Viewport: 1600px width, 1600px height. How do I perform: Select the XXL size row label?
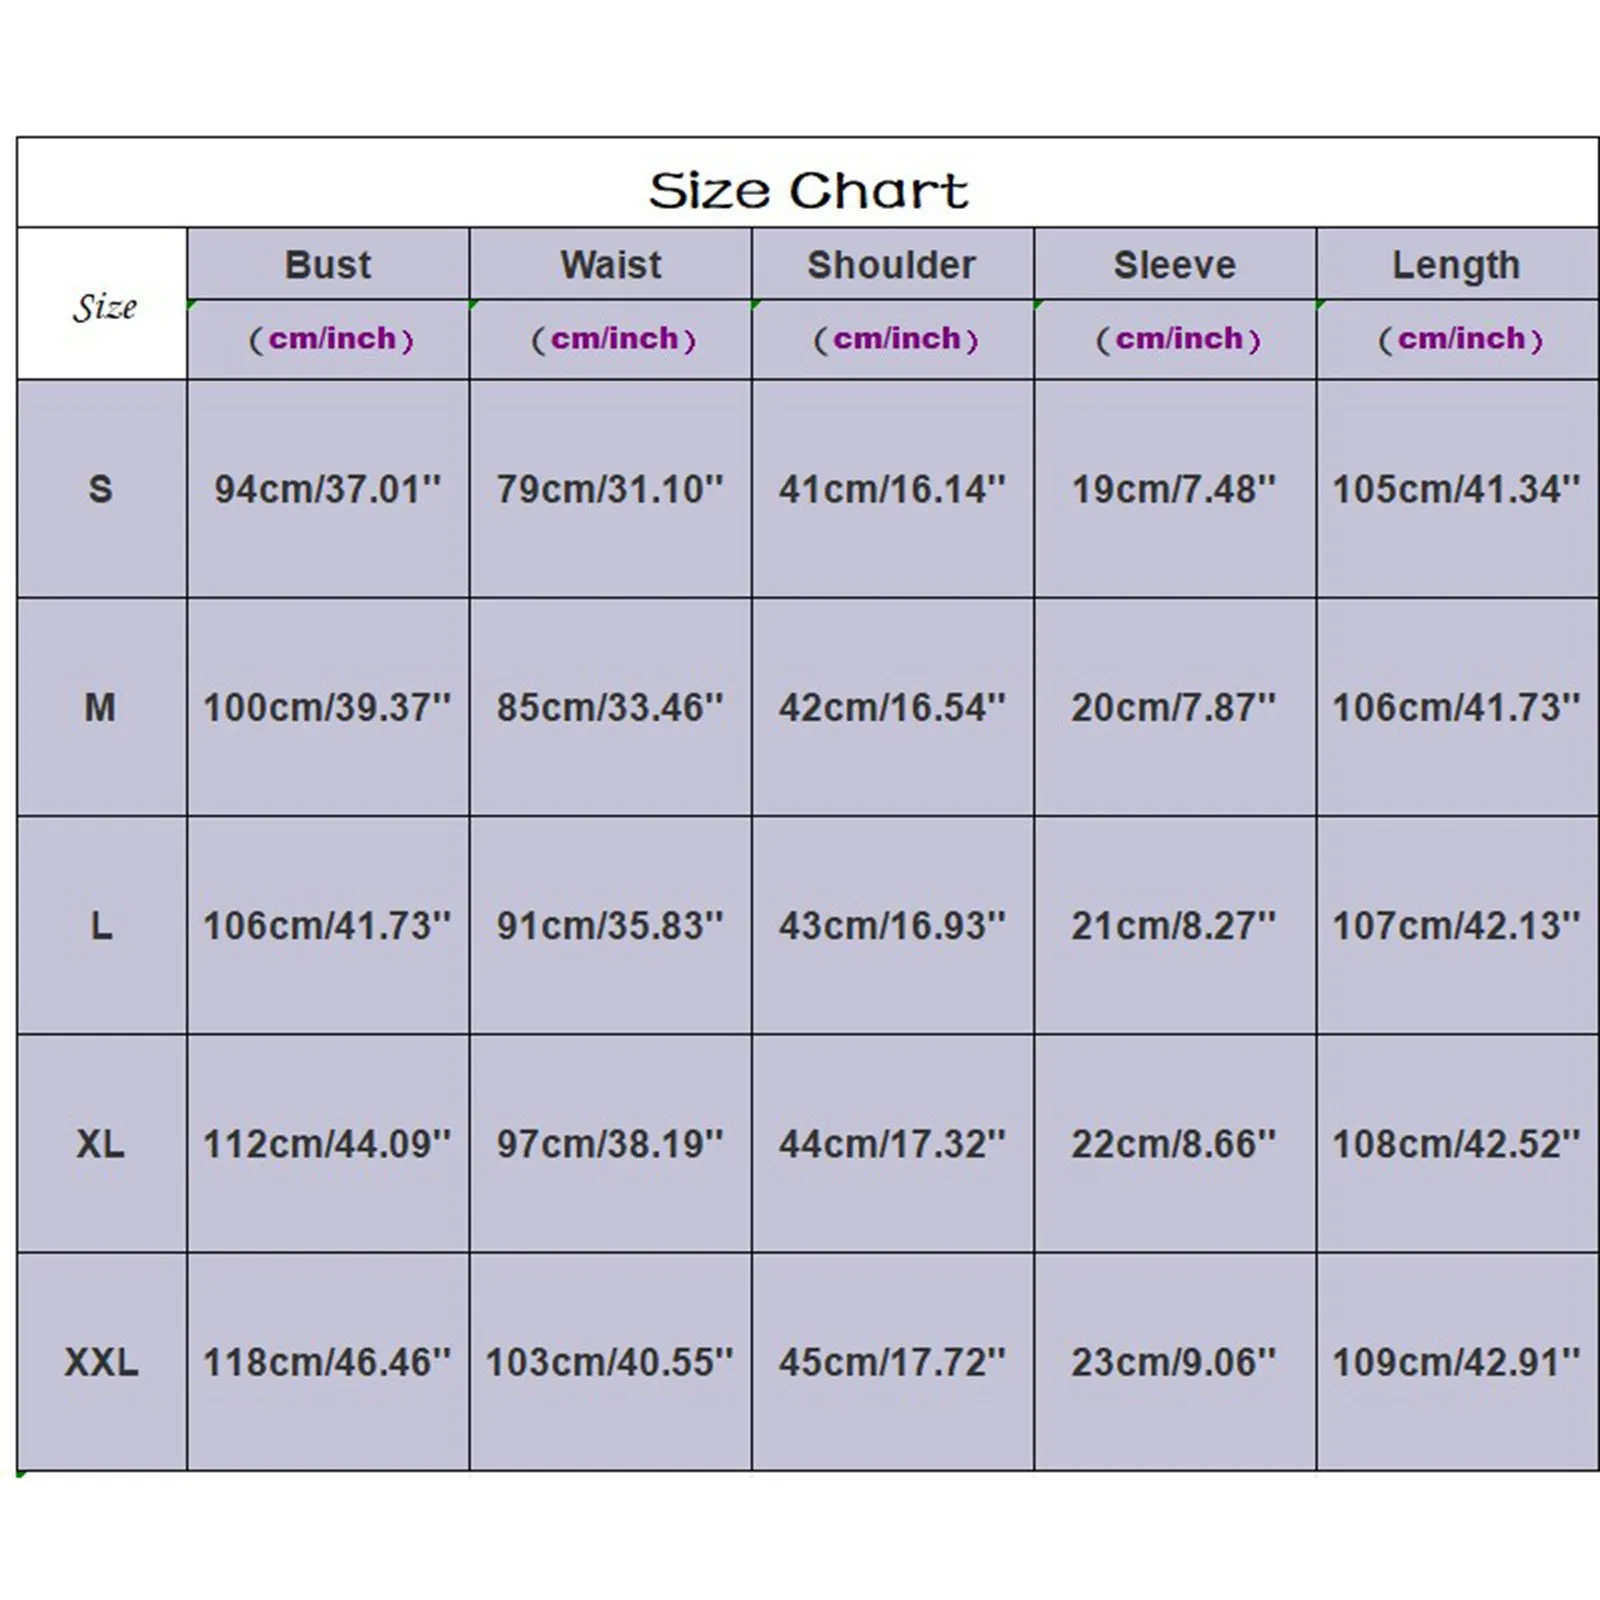click(101, 1362)
